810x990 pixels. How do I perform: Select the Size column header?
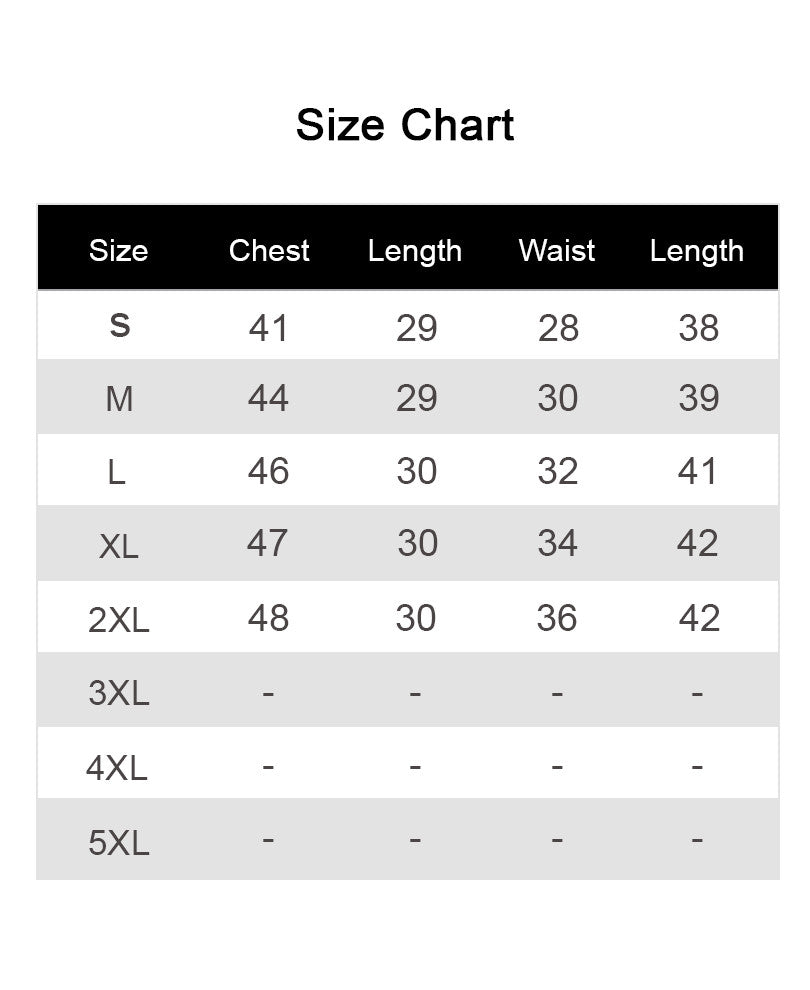pos(119,251)
